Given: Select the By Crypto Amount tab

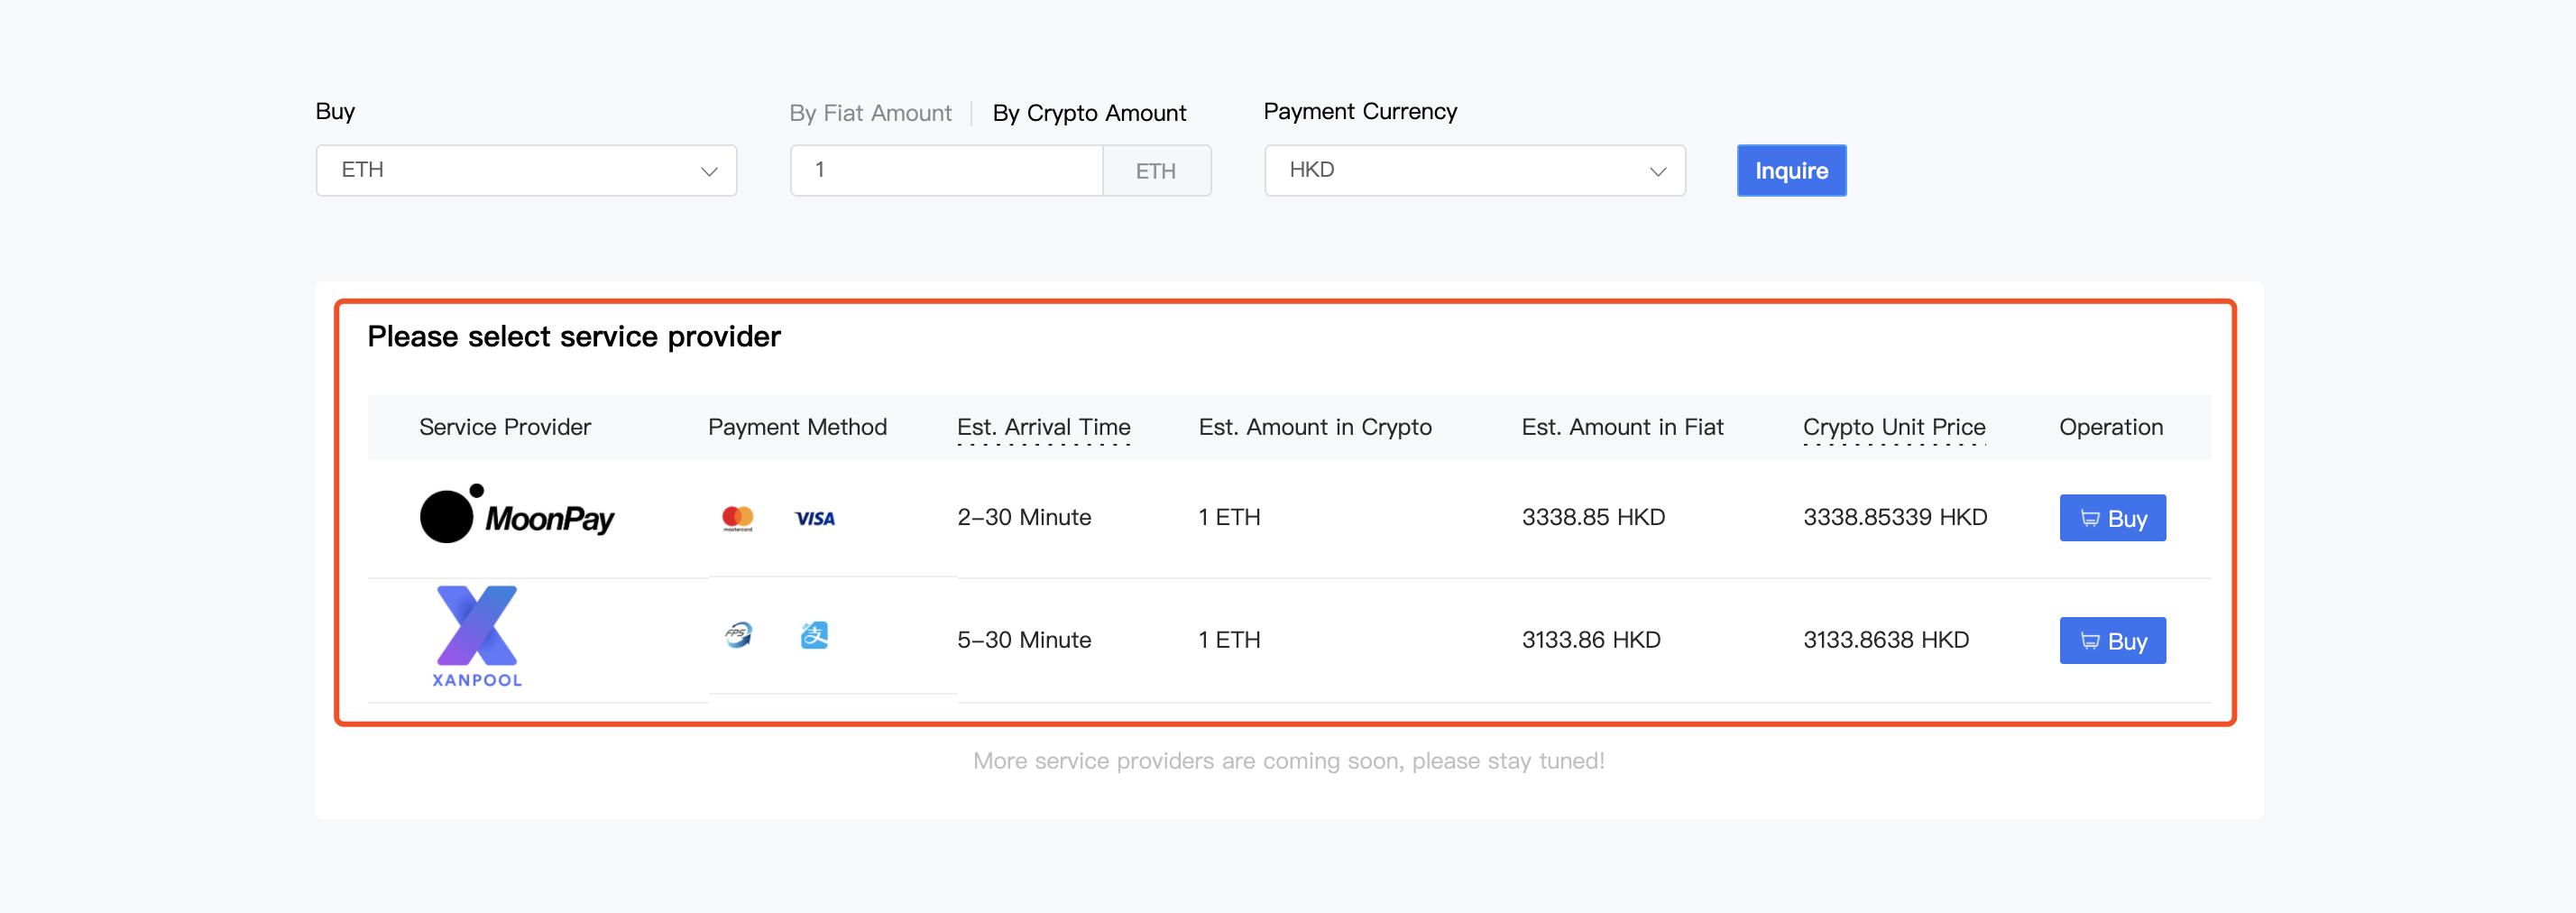Looking at the screenshot, I should [x=1088, y=113].
